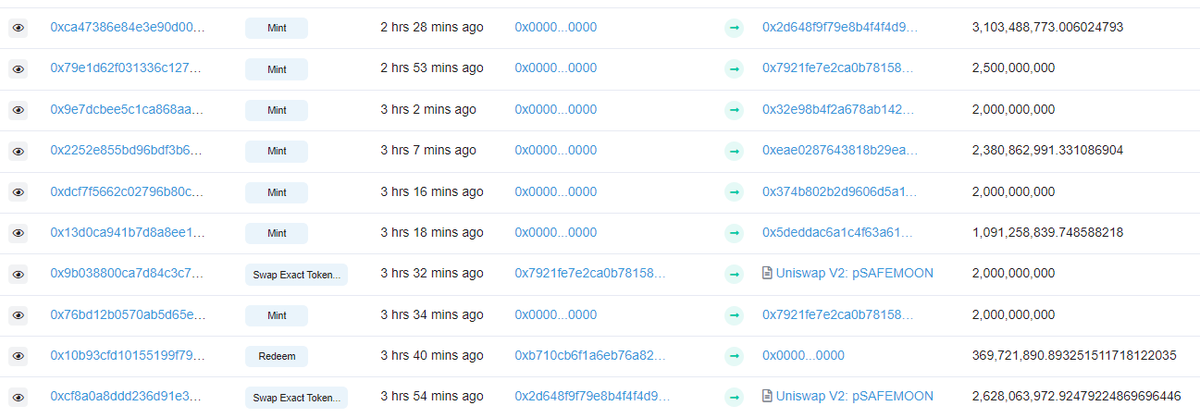Open Uniswap V2: pSAFEMOON in 3 hrs 54 mins row

pos(855,396)
